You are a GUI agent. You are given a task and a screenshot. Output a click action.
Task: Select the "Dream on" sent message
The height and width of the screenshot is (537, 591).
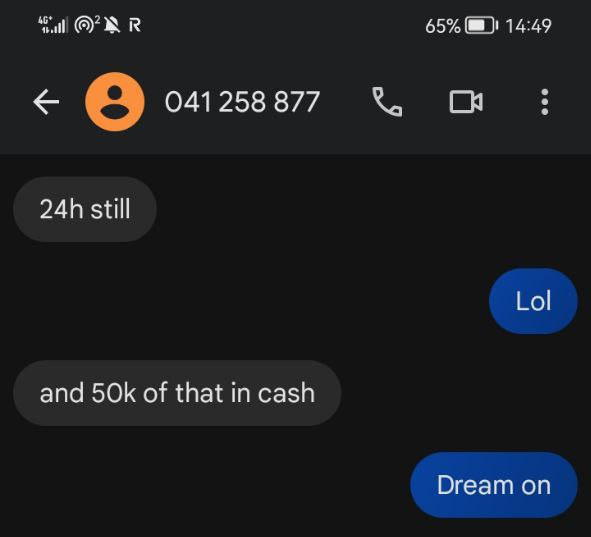click(x=494, y=485)
